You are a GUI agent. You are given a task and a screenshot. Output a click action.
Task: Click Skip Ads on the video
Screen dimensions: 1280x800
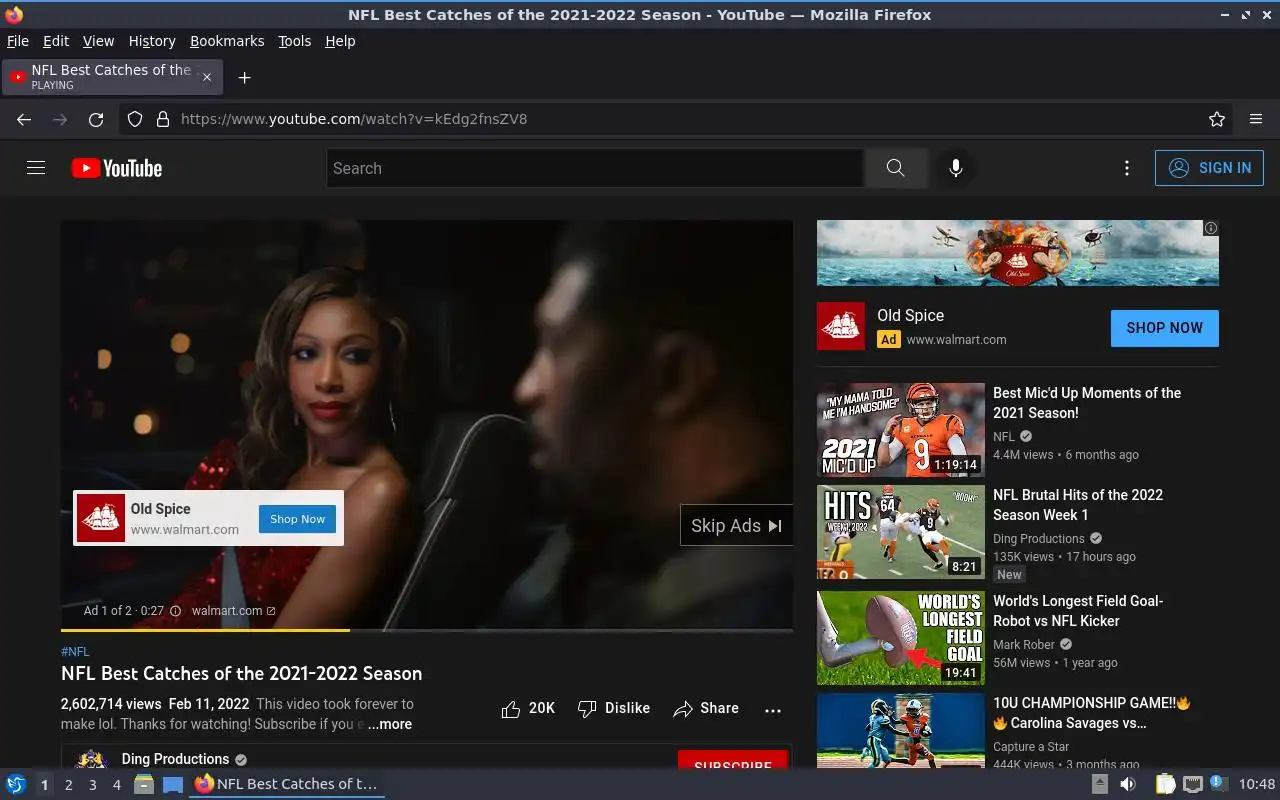coord(736,525)
